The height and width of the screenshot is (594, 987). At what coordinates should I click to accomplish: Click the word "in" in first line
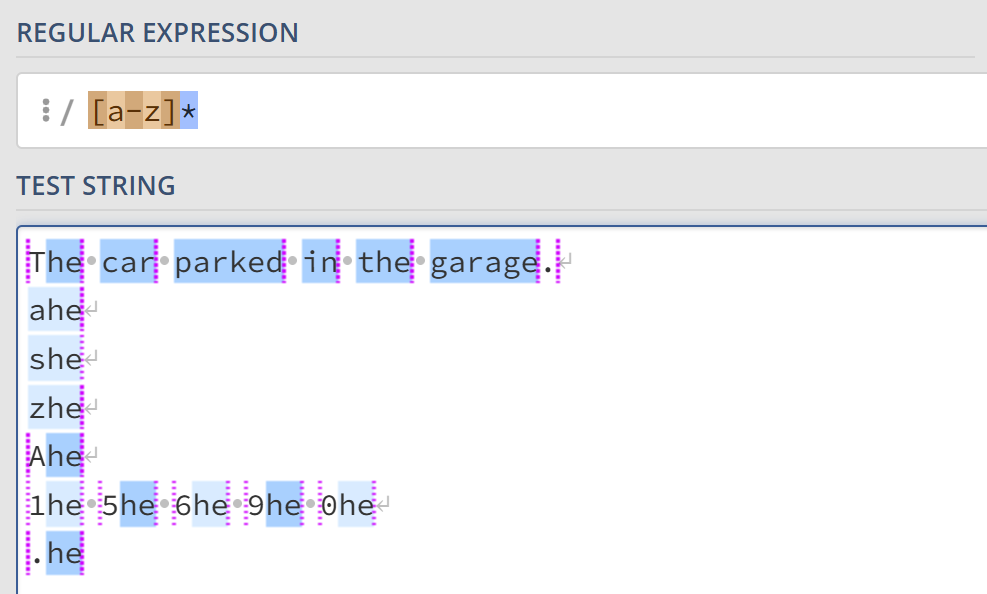321,262
